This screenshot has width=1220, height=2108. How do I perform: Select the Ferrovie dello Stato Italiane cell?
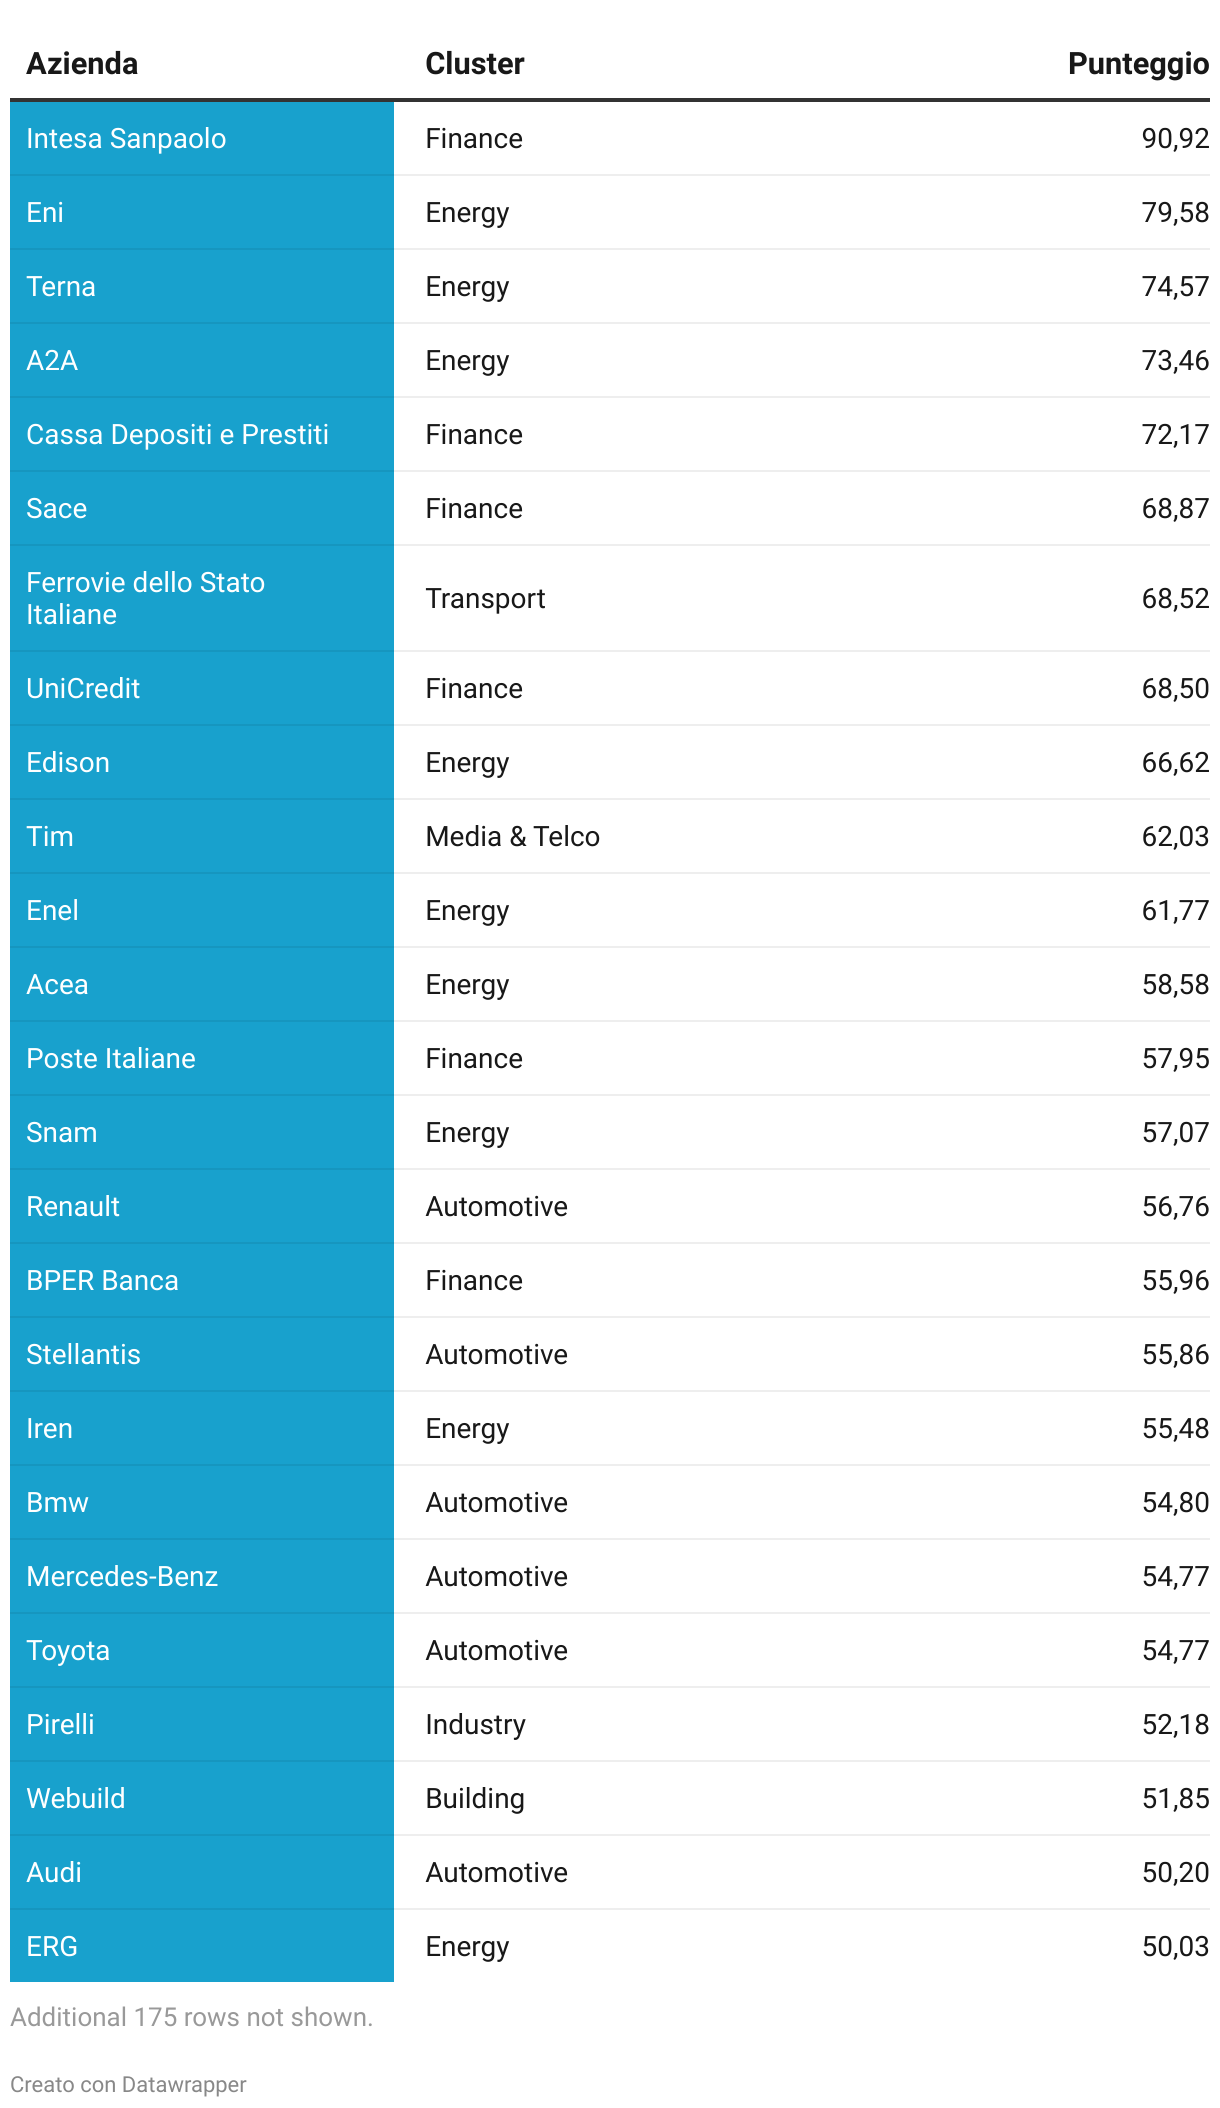pyautogui.click(x=145, y=598)
